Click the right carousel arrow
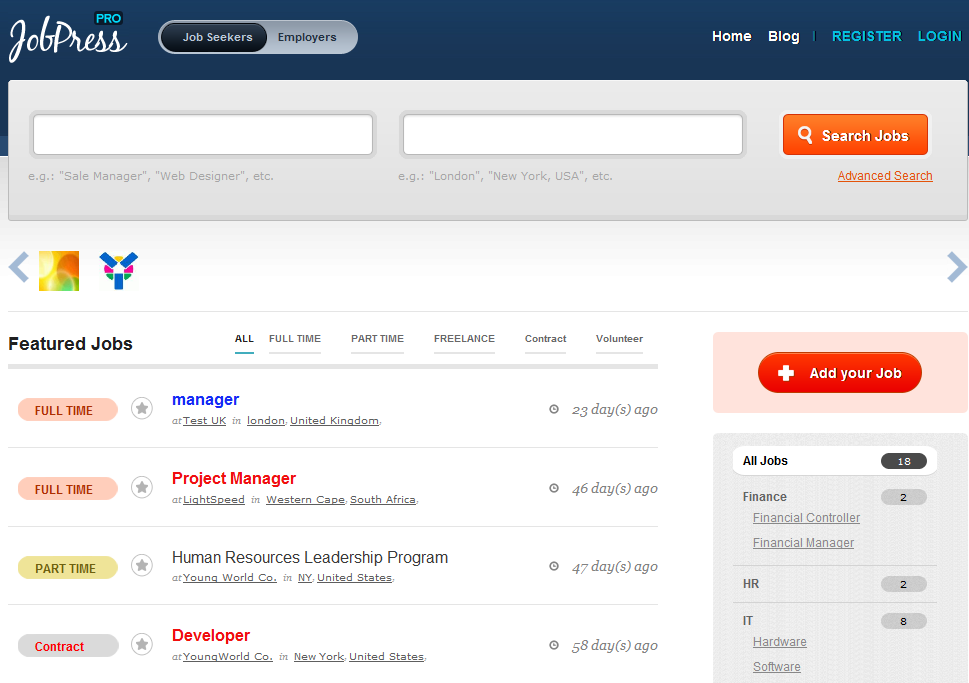Screen dimensions: 969x683 [x=957, y=267]
